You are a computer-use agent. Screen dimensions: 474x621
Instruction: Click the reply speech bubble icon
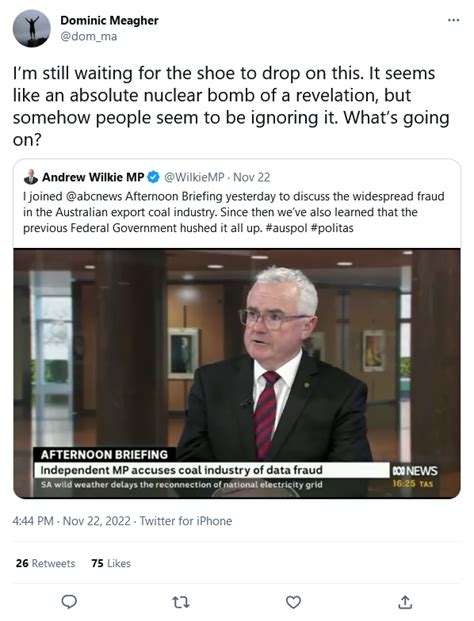pos(69,602)
